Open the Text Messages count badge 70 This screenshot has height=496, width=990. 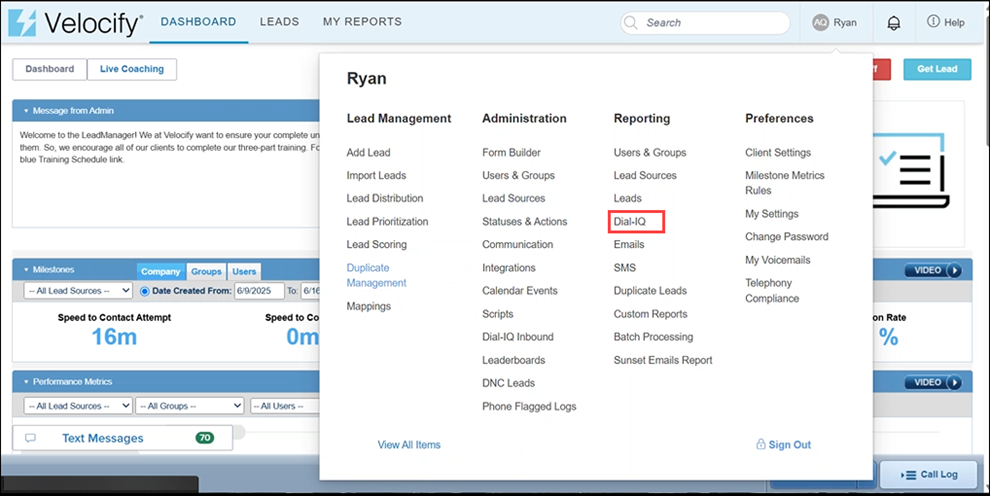205,437
